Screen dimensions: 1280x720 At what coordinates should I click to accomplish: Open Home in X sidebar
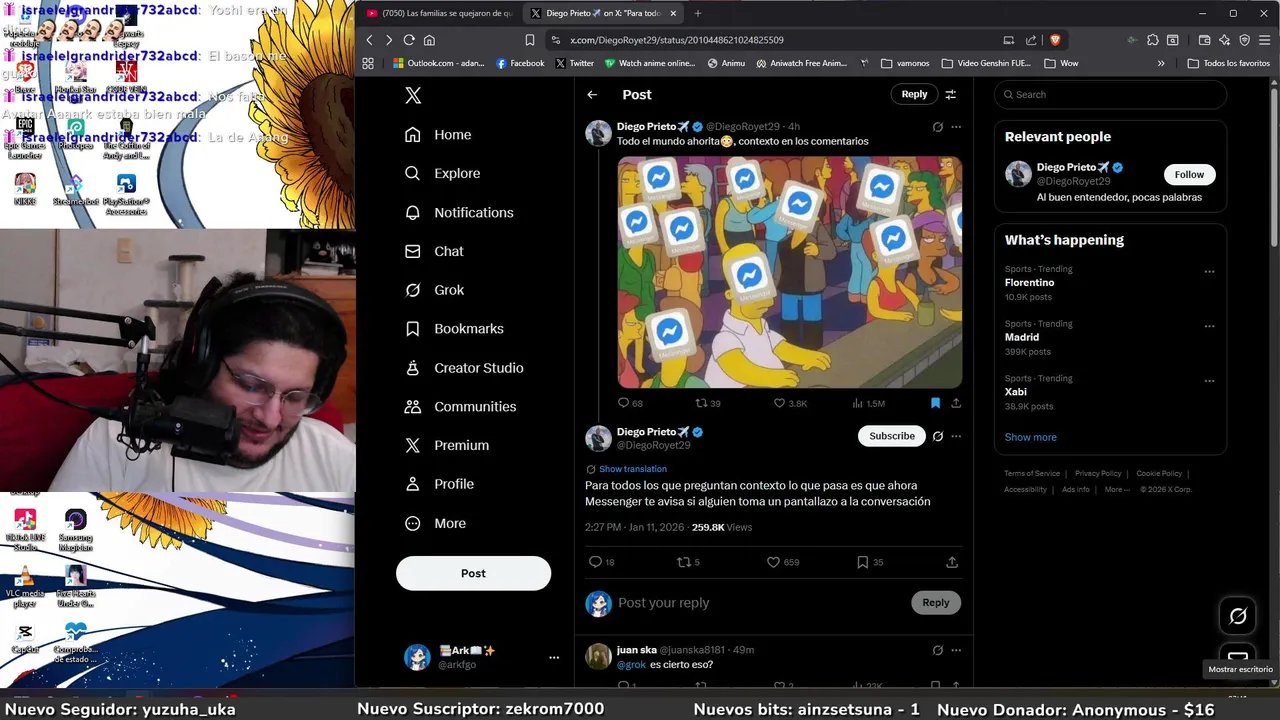click(438, 135)
